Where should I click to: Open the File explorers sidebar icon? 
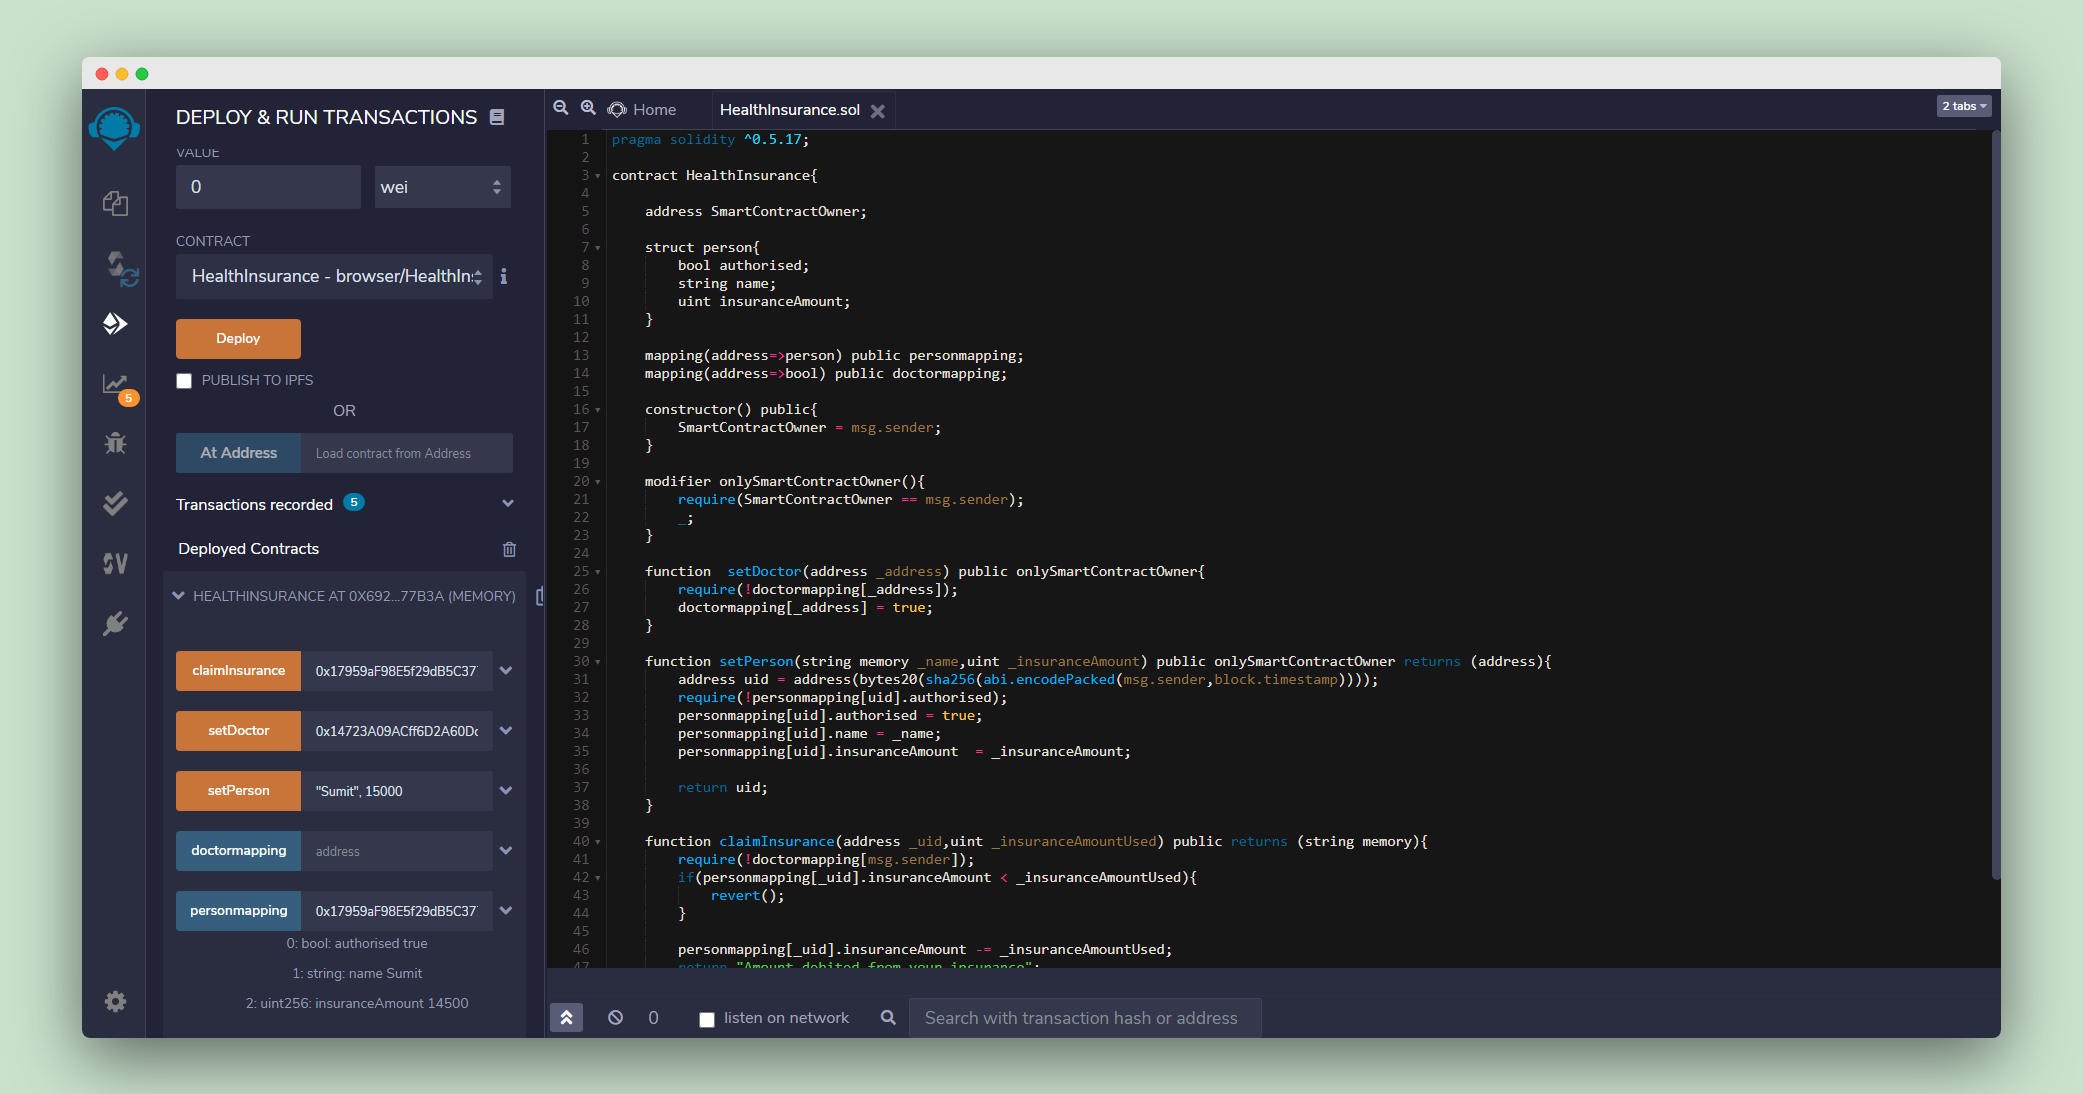tap(115, 204)
